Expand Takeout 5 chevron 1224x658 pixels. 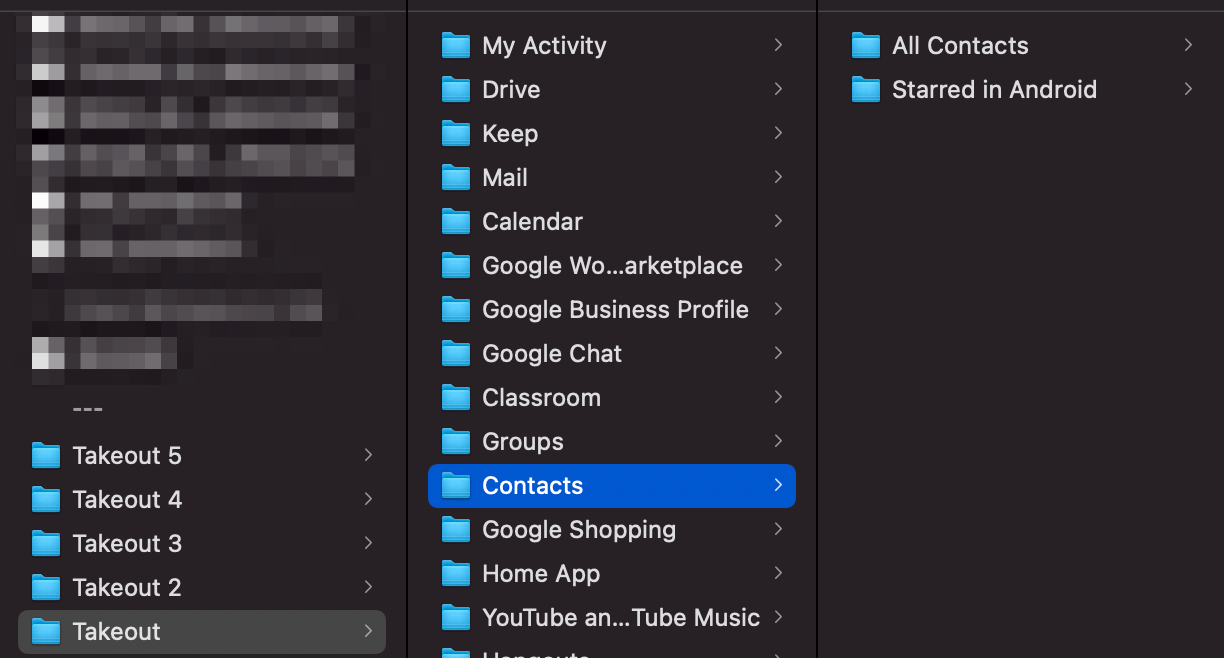point(368,455)
